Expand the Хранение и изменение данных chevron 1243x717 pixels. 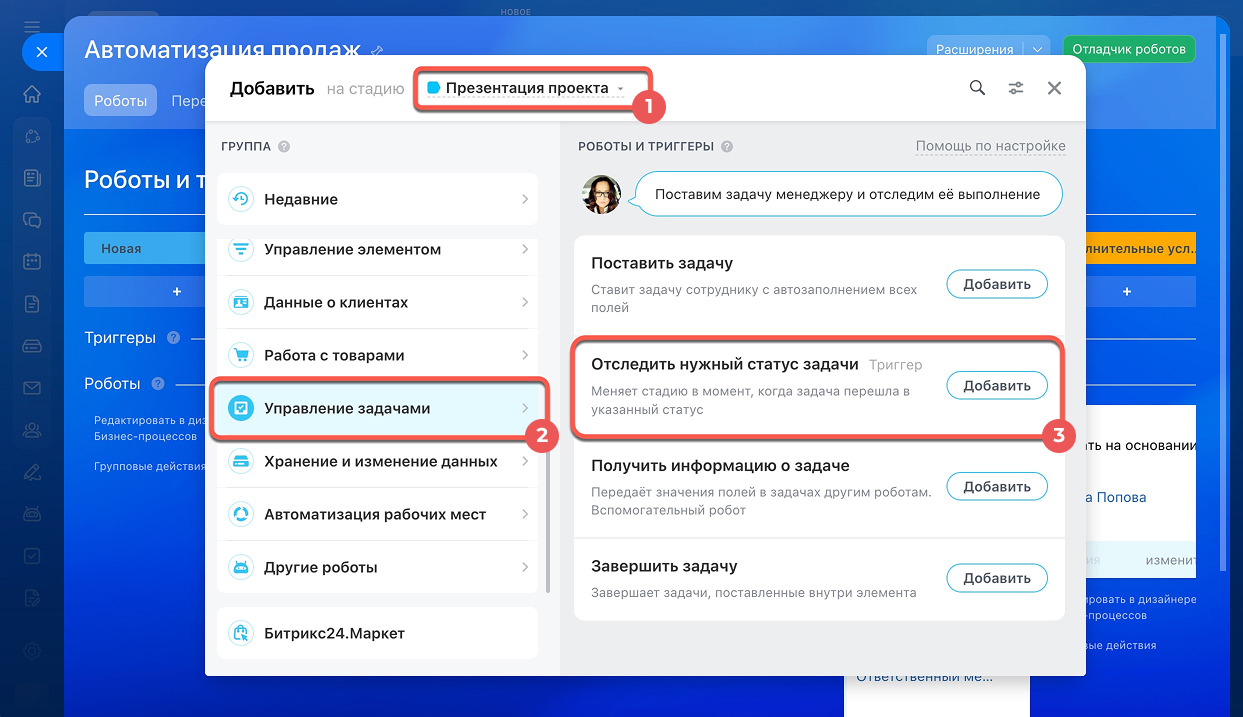(525, 461)
